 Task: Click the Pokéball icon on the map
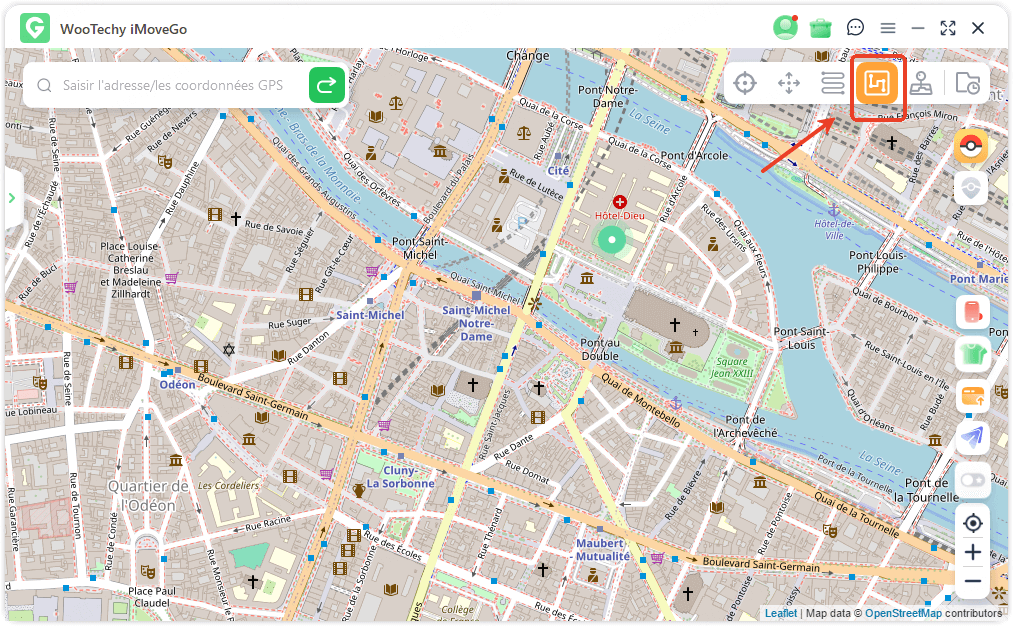coord(971,146)
